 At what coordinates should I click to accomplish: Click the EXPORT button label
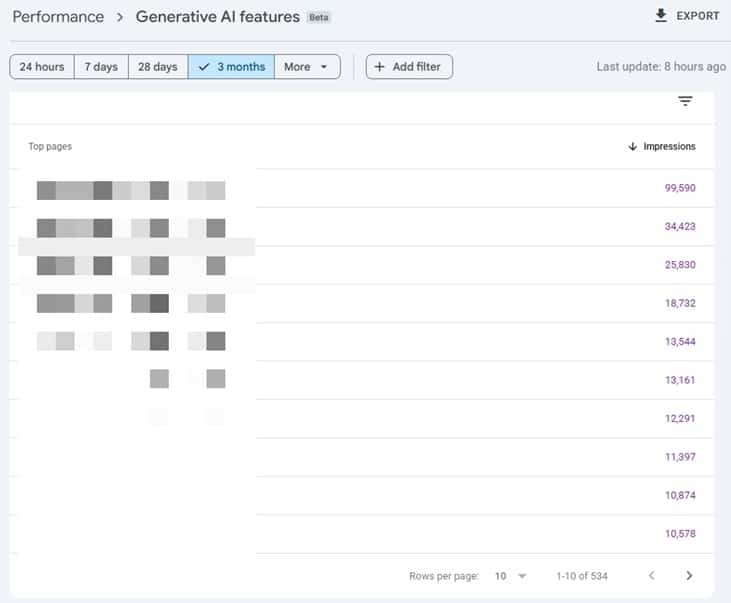697,16
